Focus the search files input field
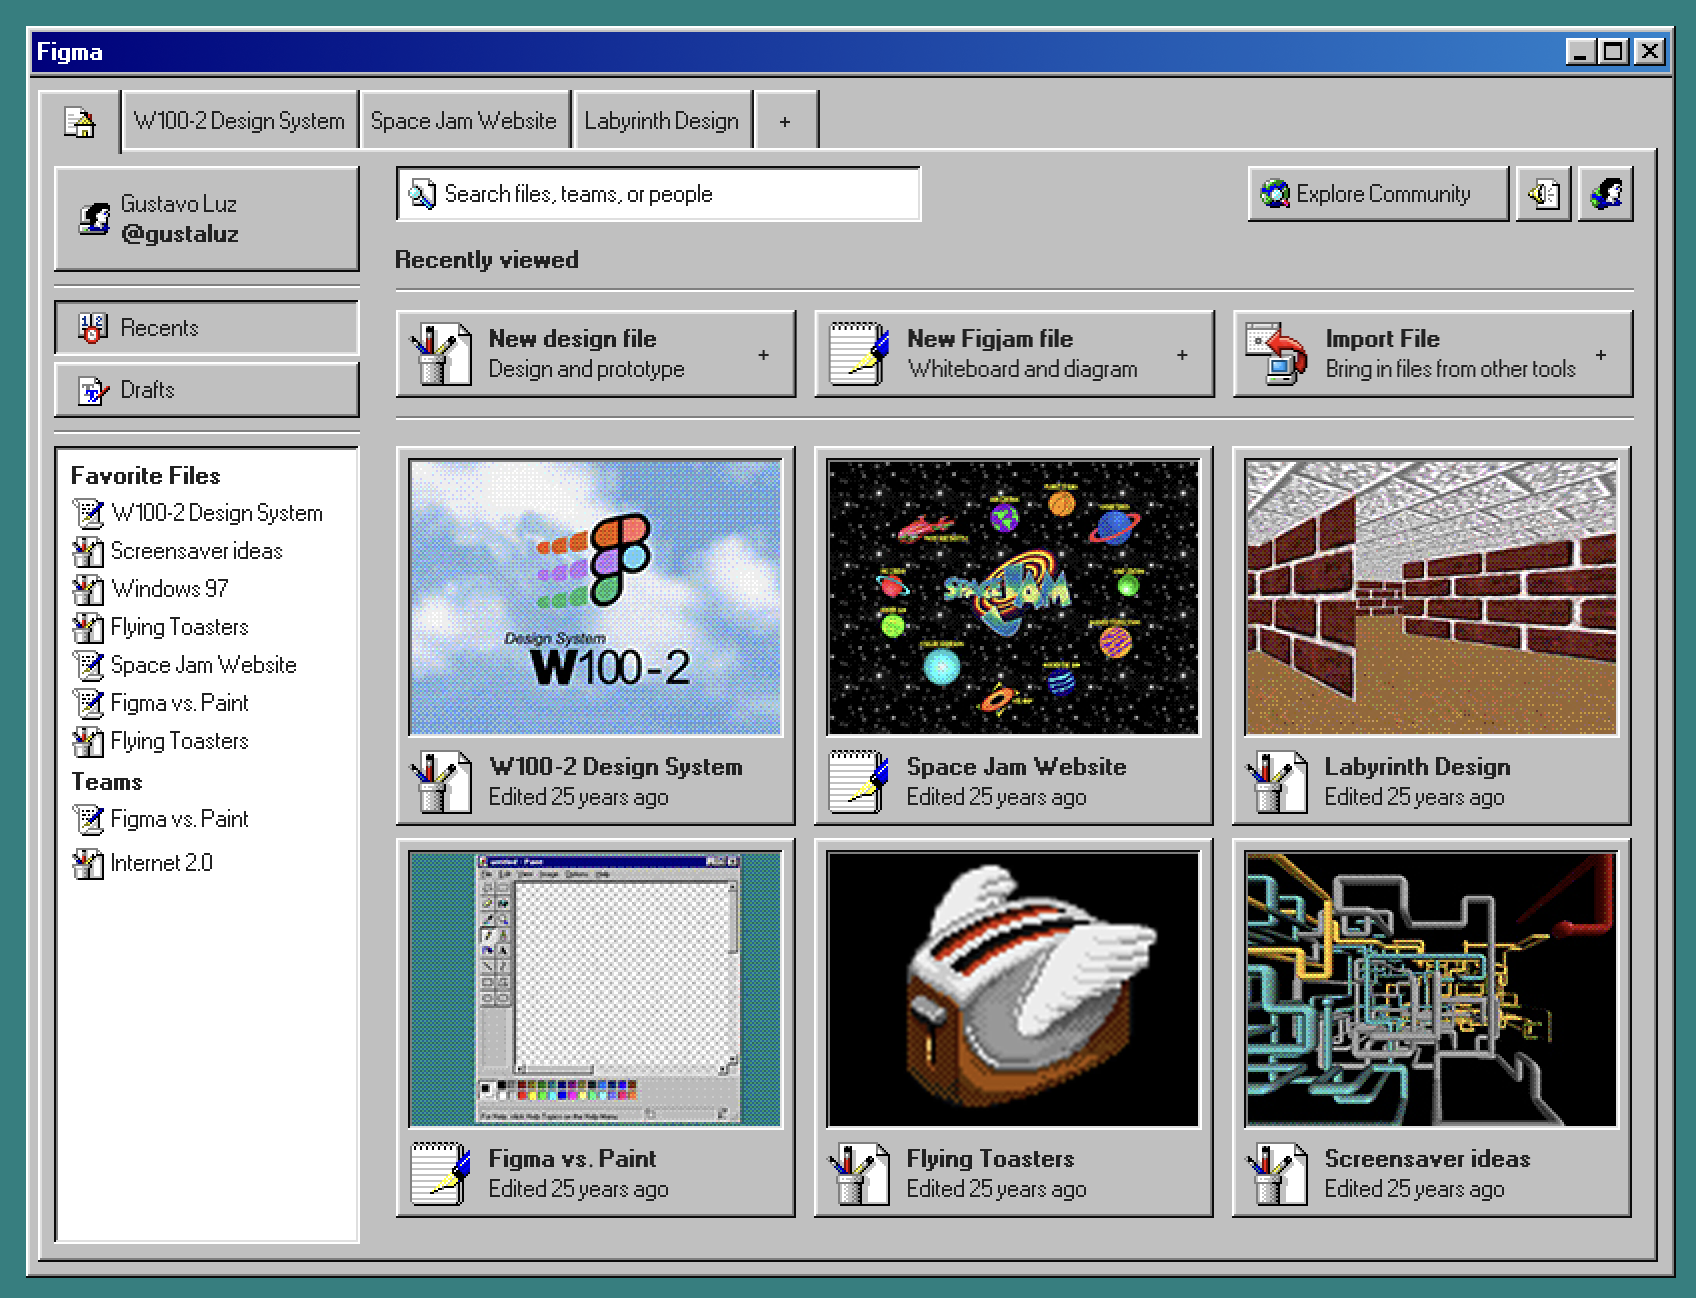 click(x=658, y=194)
